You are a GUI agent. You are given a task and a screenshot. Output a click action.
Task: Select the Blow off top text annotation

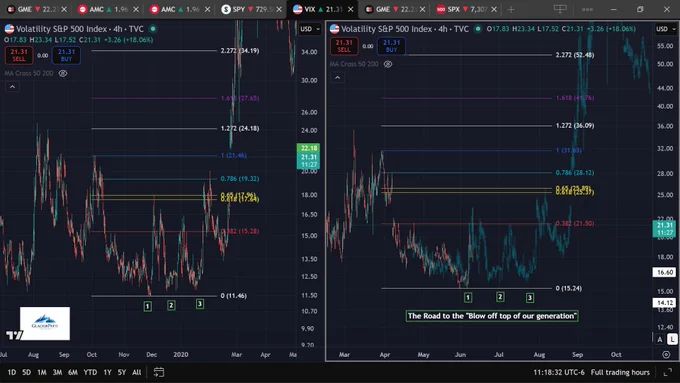point(492,316)
